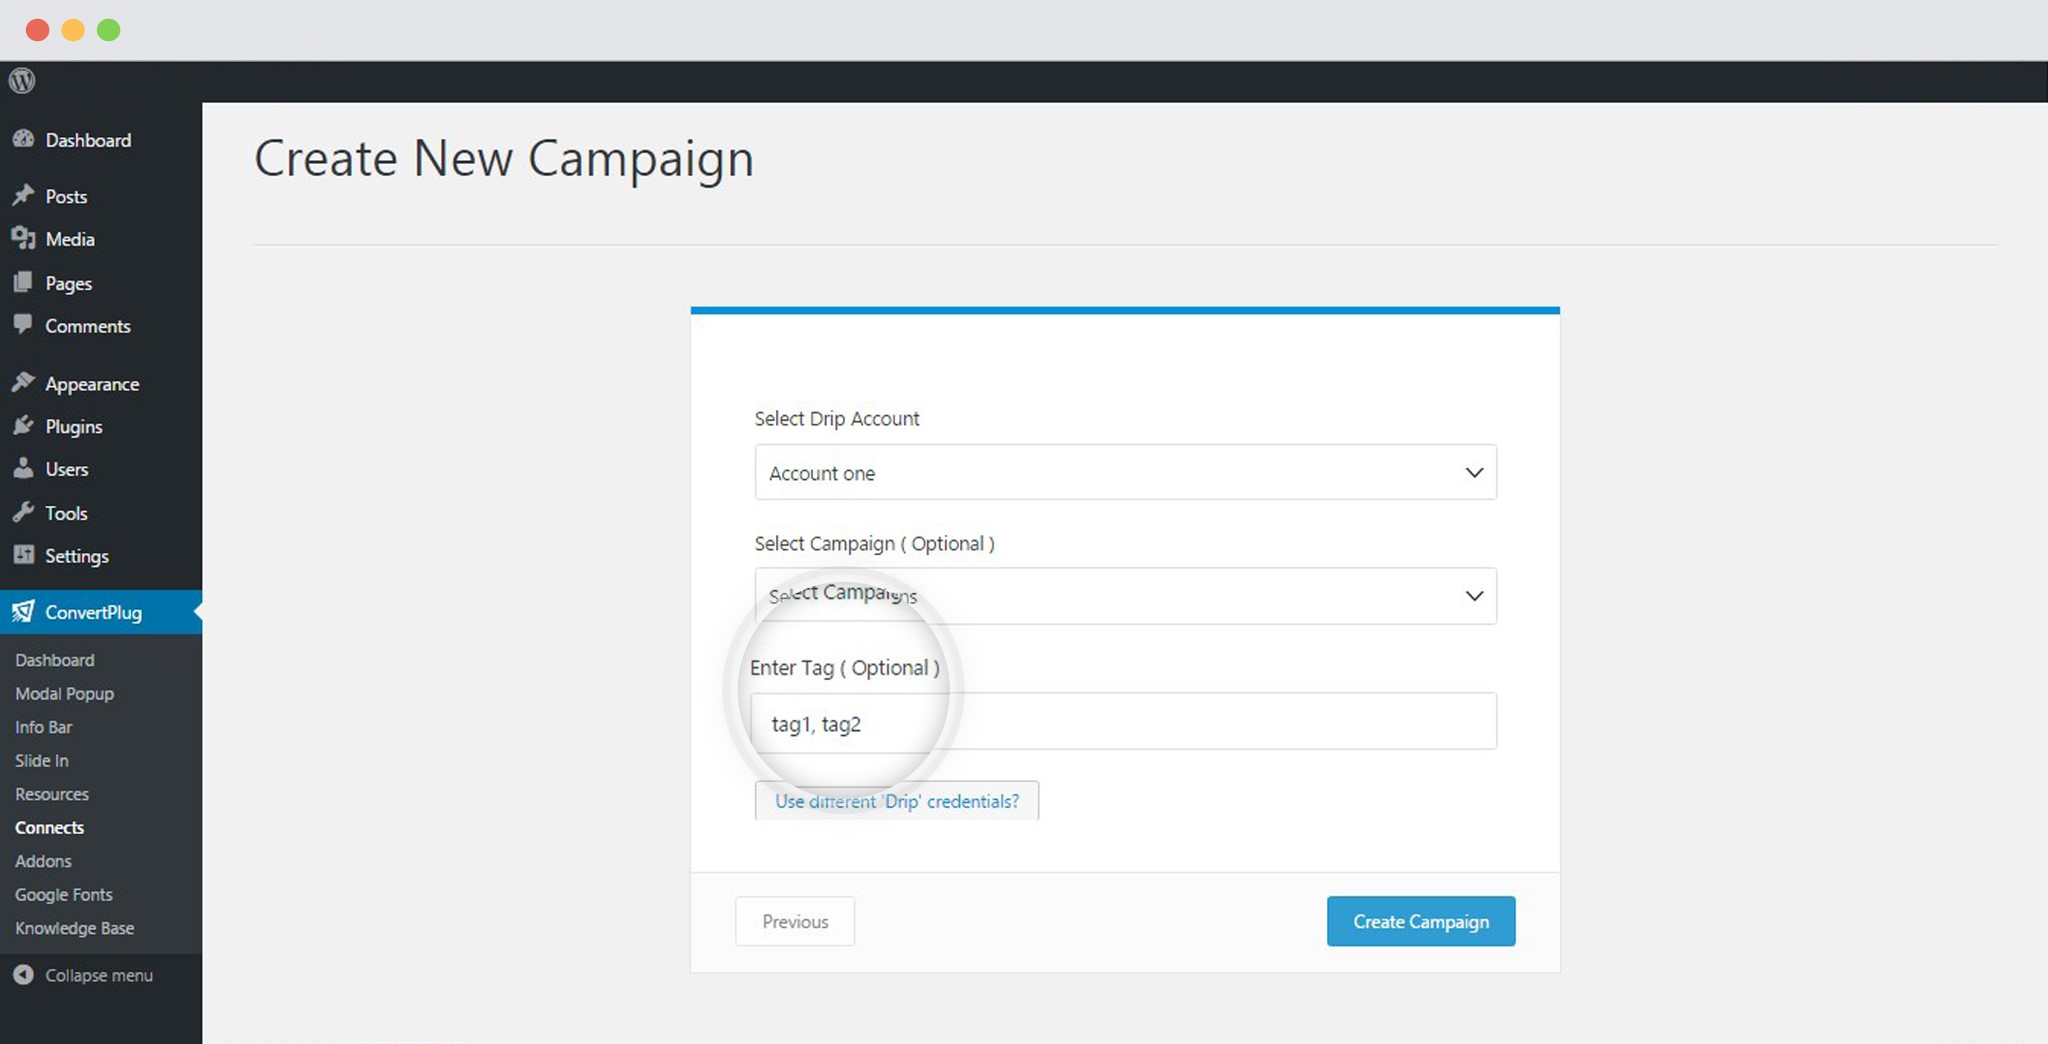This screenshot has height=1044, width=2048.
Task: Expand the Select Campaign dropdown
Action: point(1125,596)
